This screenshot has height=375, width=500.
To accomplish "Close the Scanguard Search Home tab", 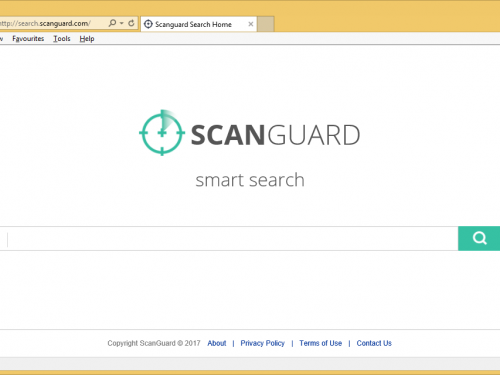I will (x=251, y=24).
